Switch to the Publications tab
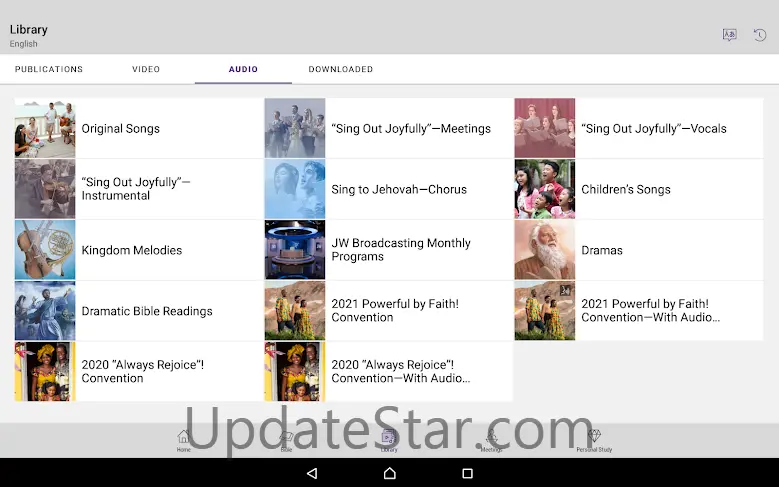 point(49,69)
